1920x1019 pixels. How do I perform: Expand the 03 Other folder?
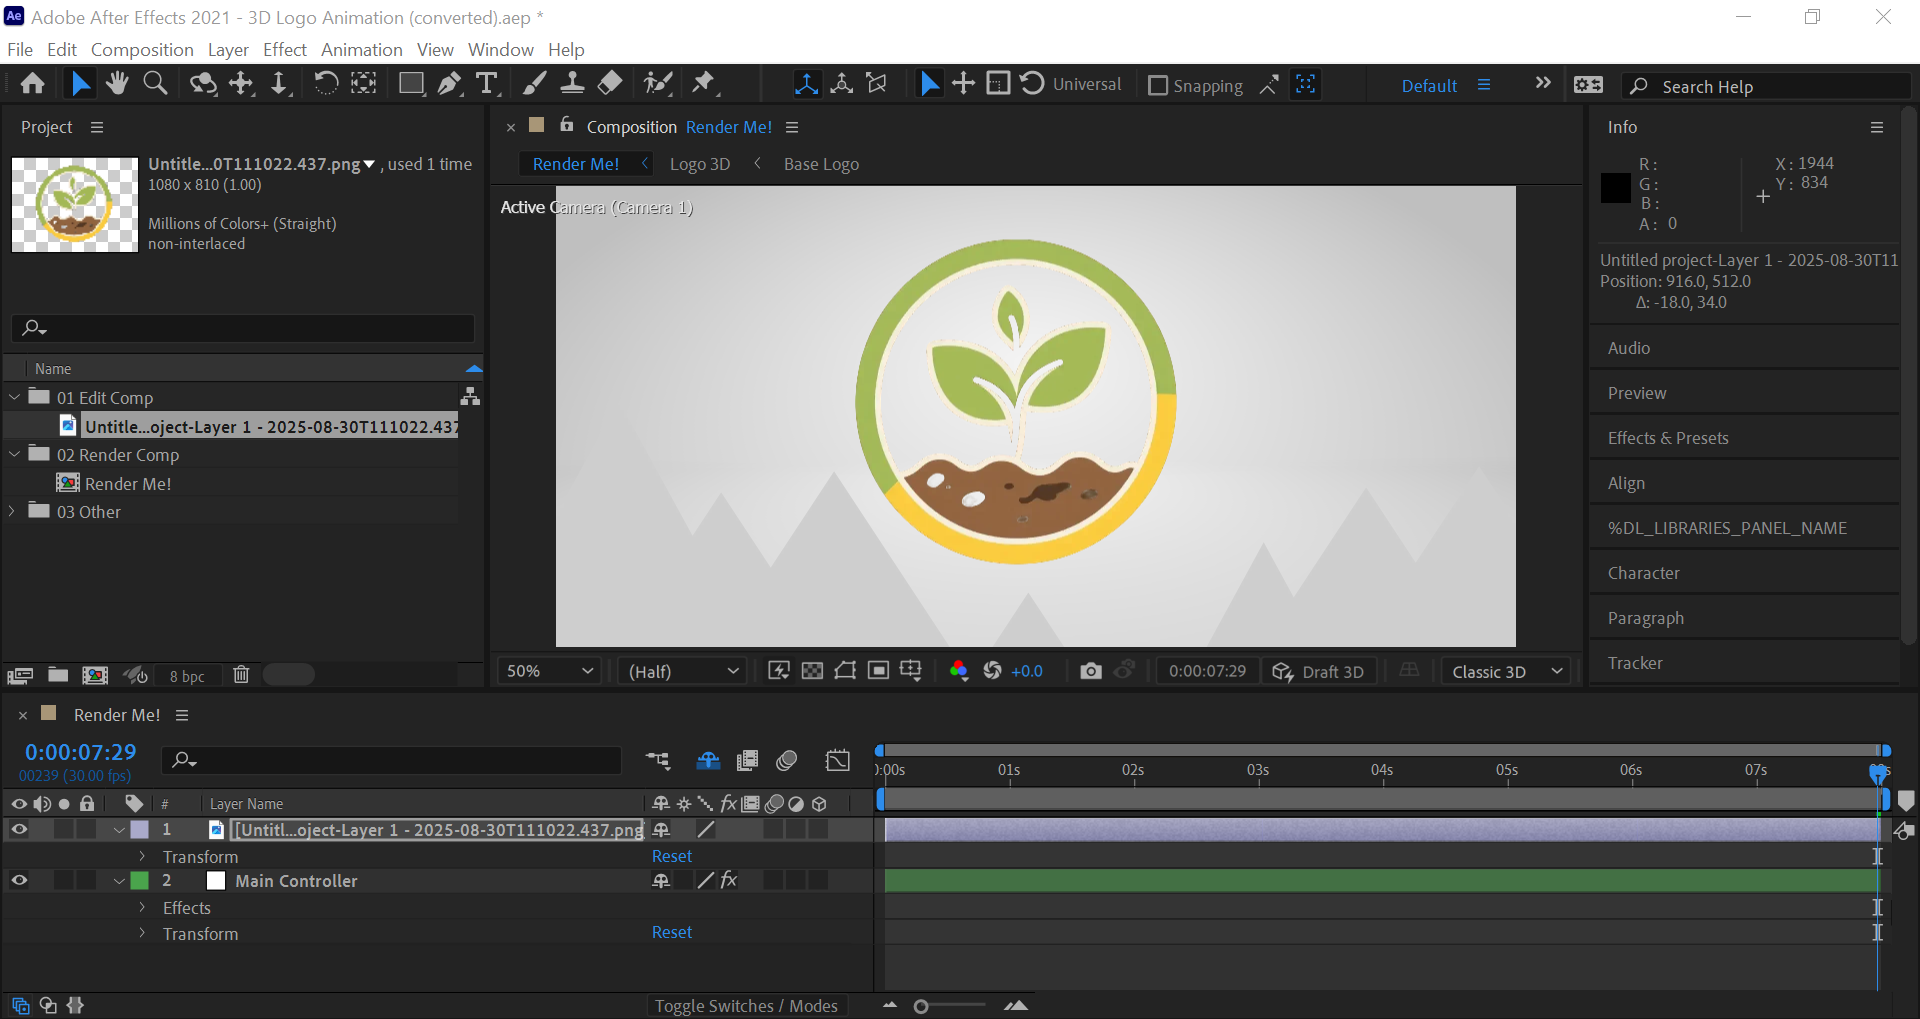13,512
